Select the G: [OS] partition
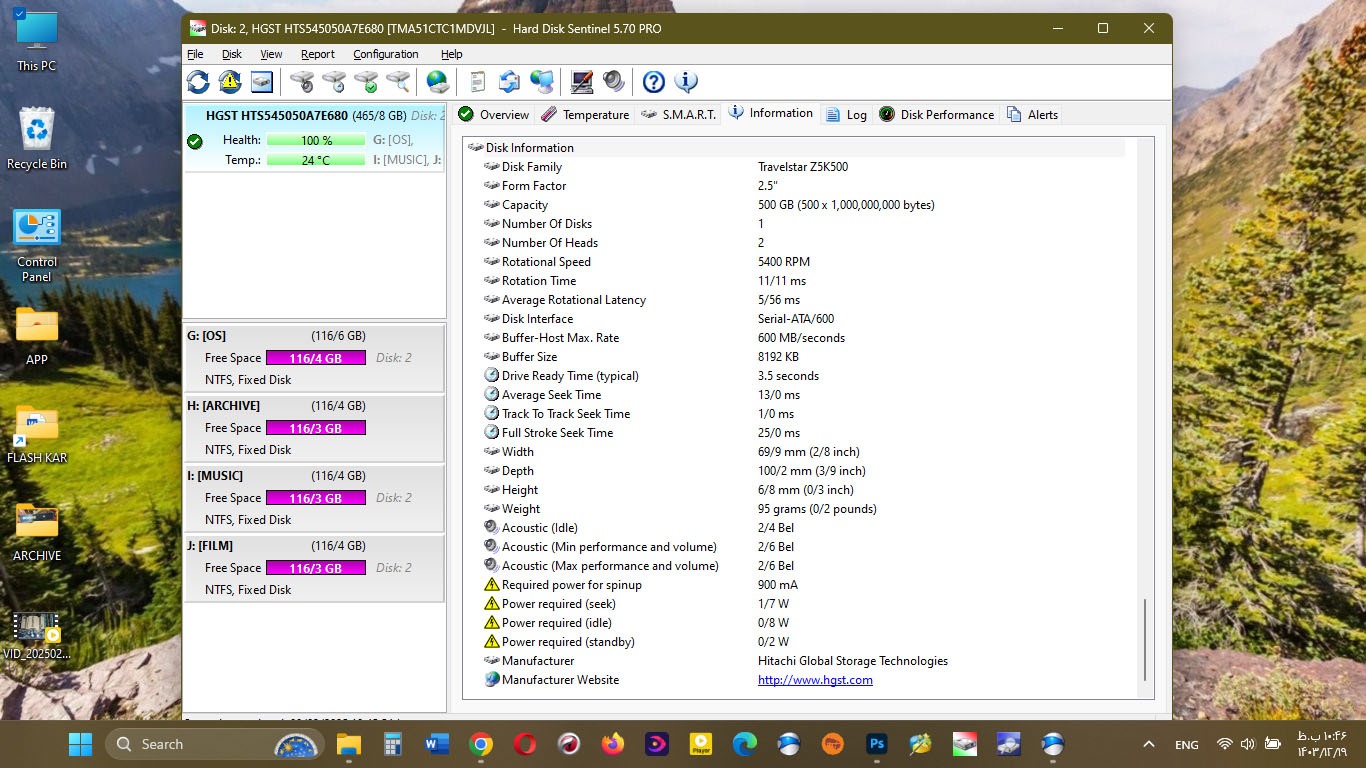This screenshot has height=768, width=1366. coord(314,358)
